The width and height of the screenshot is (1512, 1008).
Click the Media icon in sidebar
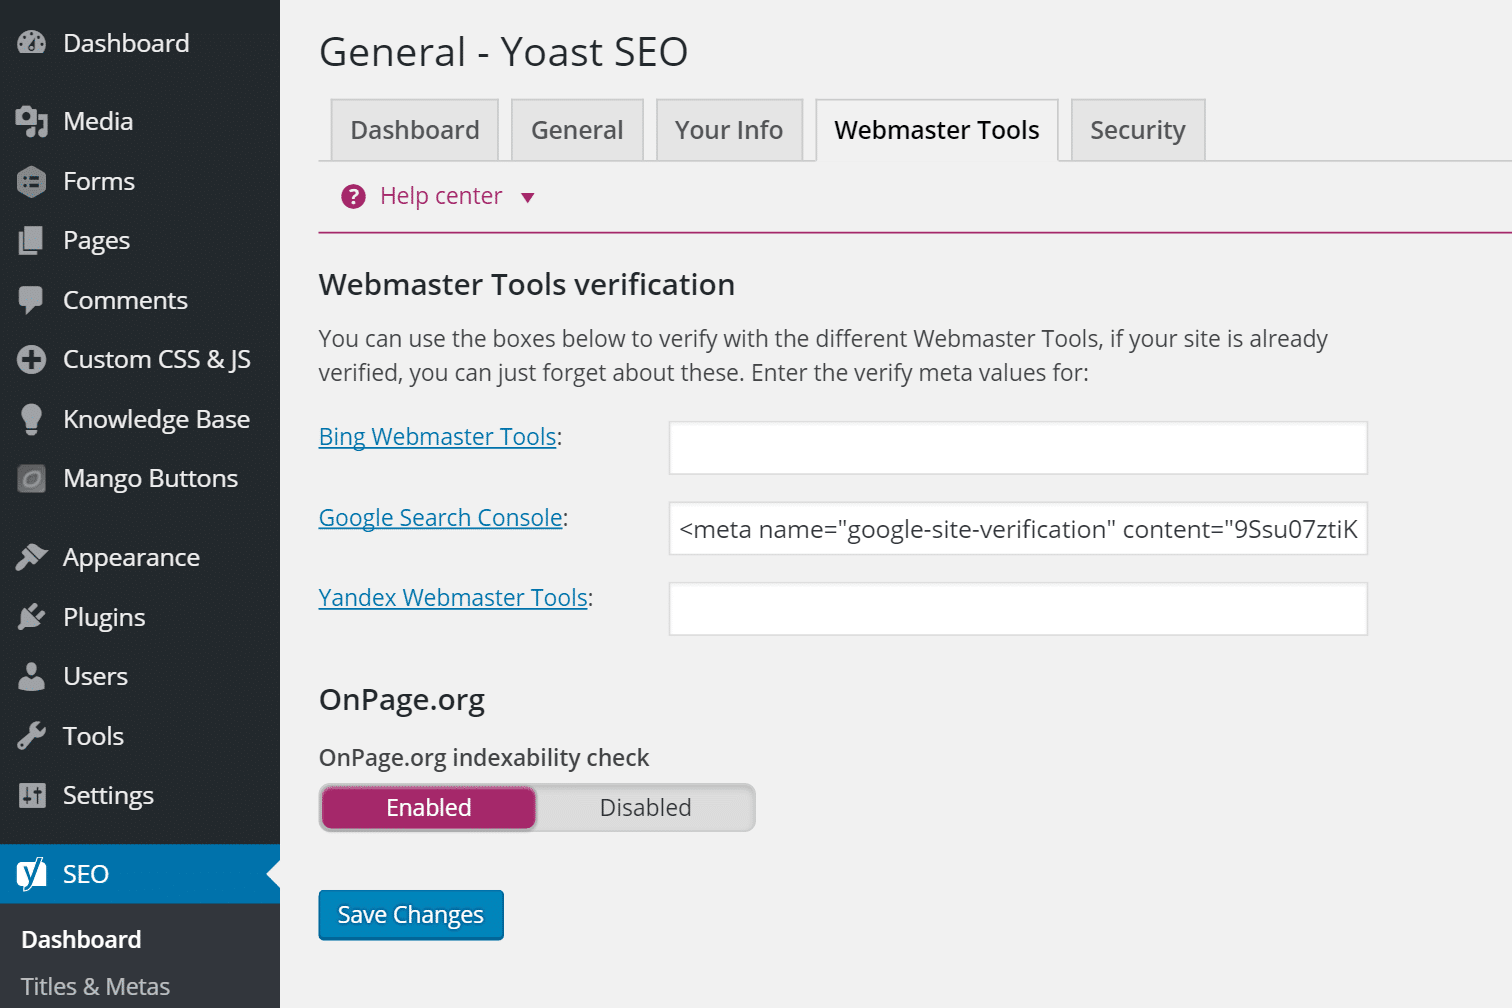32,121
